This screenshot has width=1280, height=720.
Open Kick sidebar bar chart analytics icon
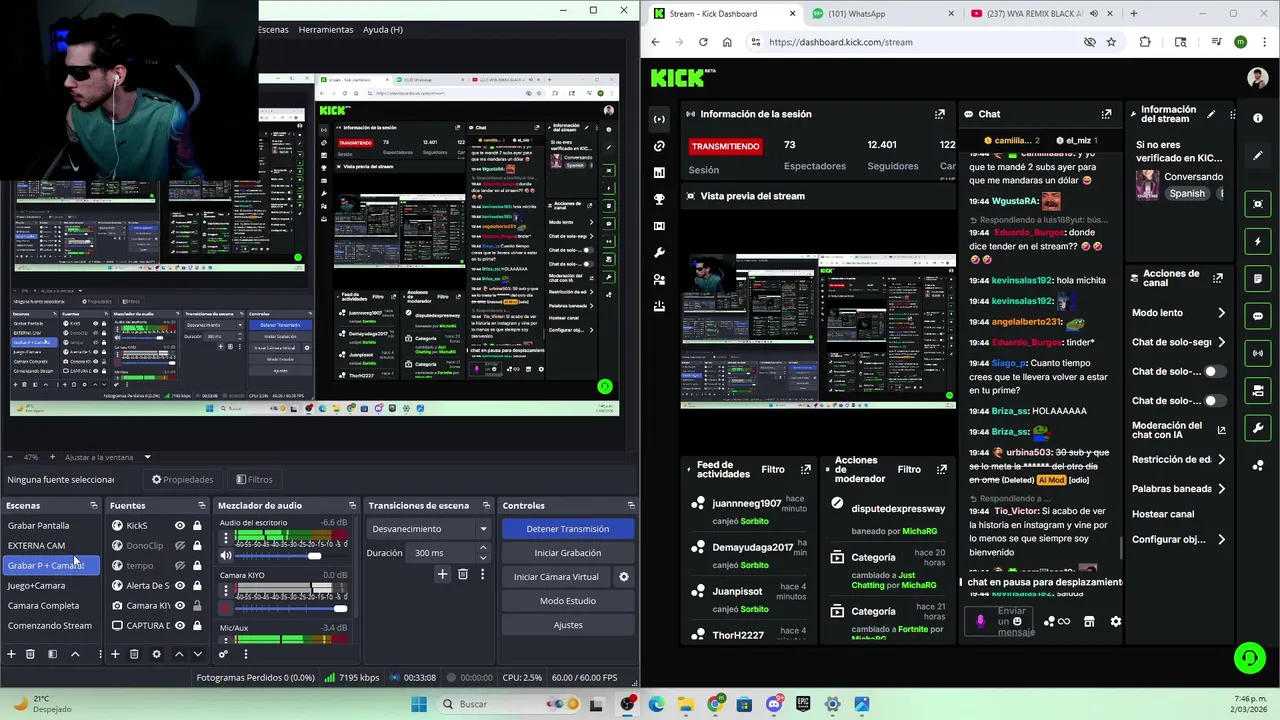[x=659, y=173]
